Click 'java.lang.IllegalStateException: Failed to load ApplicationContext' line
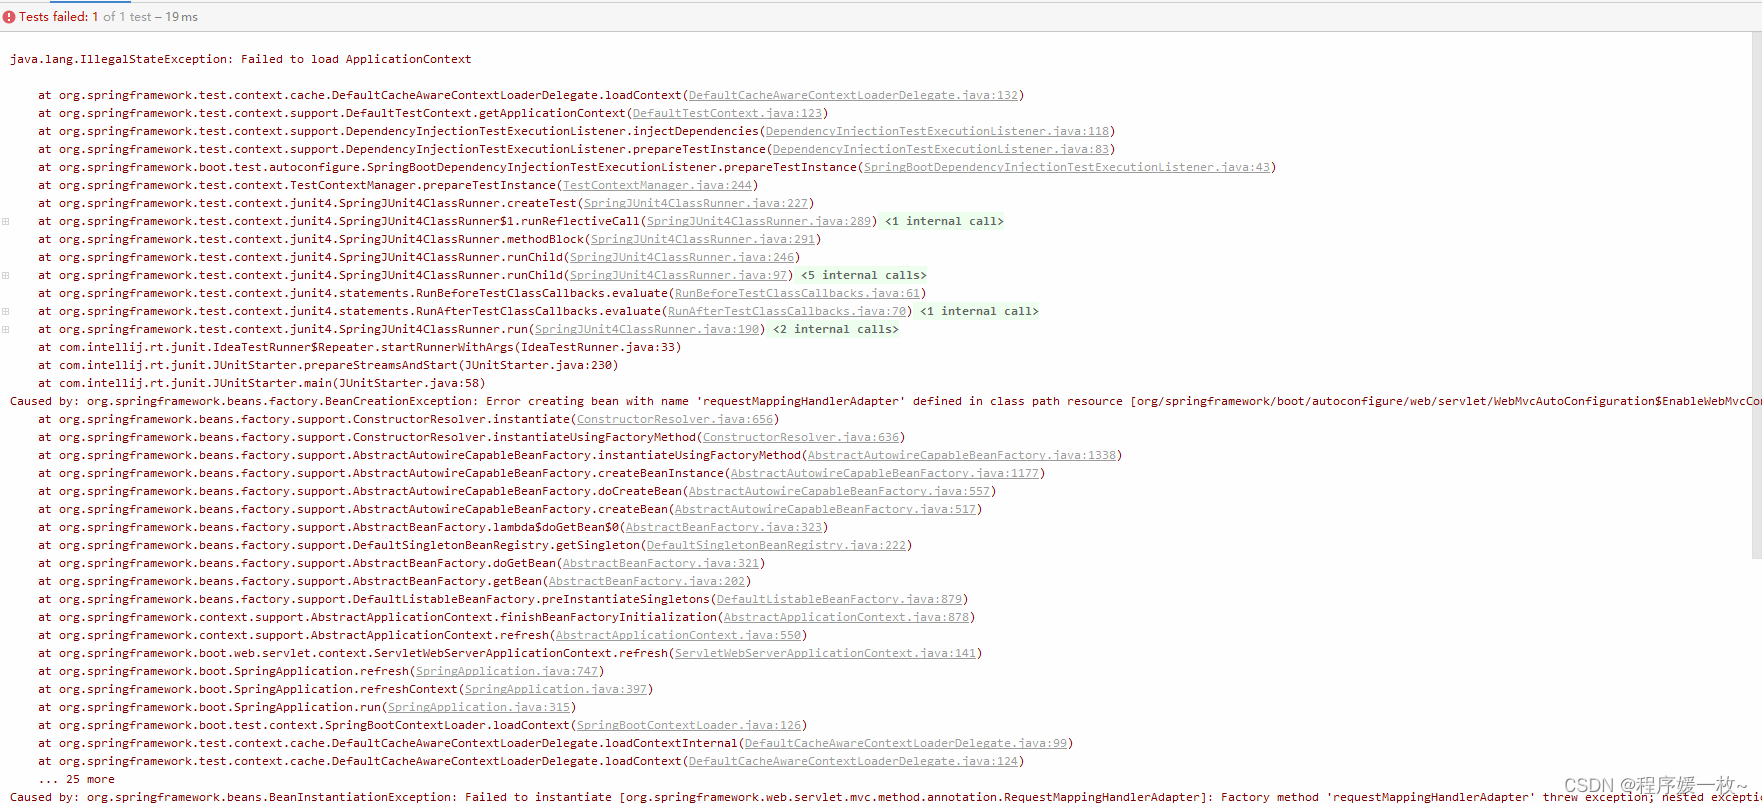 (x=240, y=59)
